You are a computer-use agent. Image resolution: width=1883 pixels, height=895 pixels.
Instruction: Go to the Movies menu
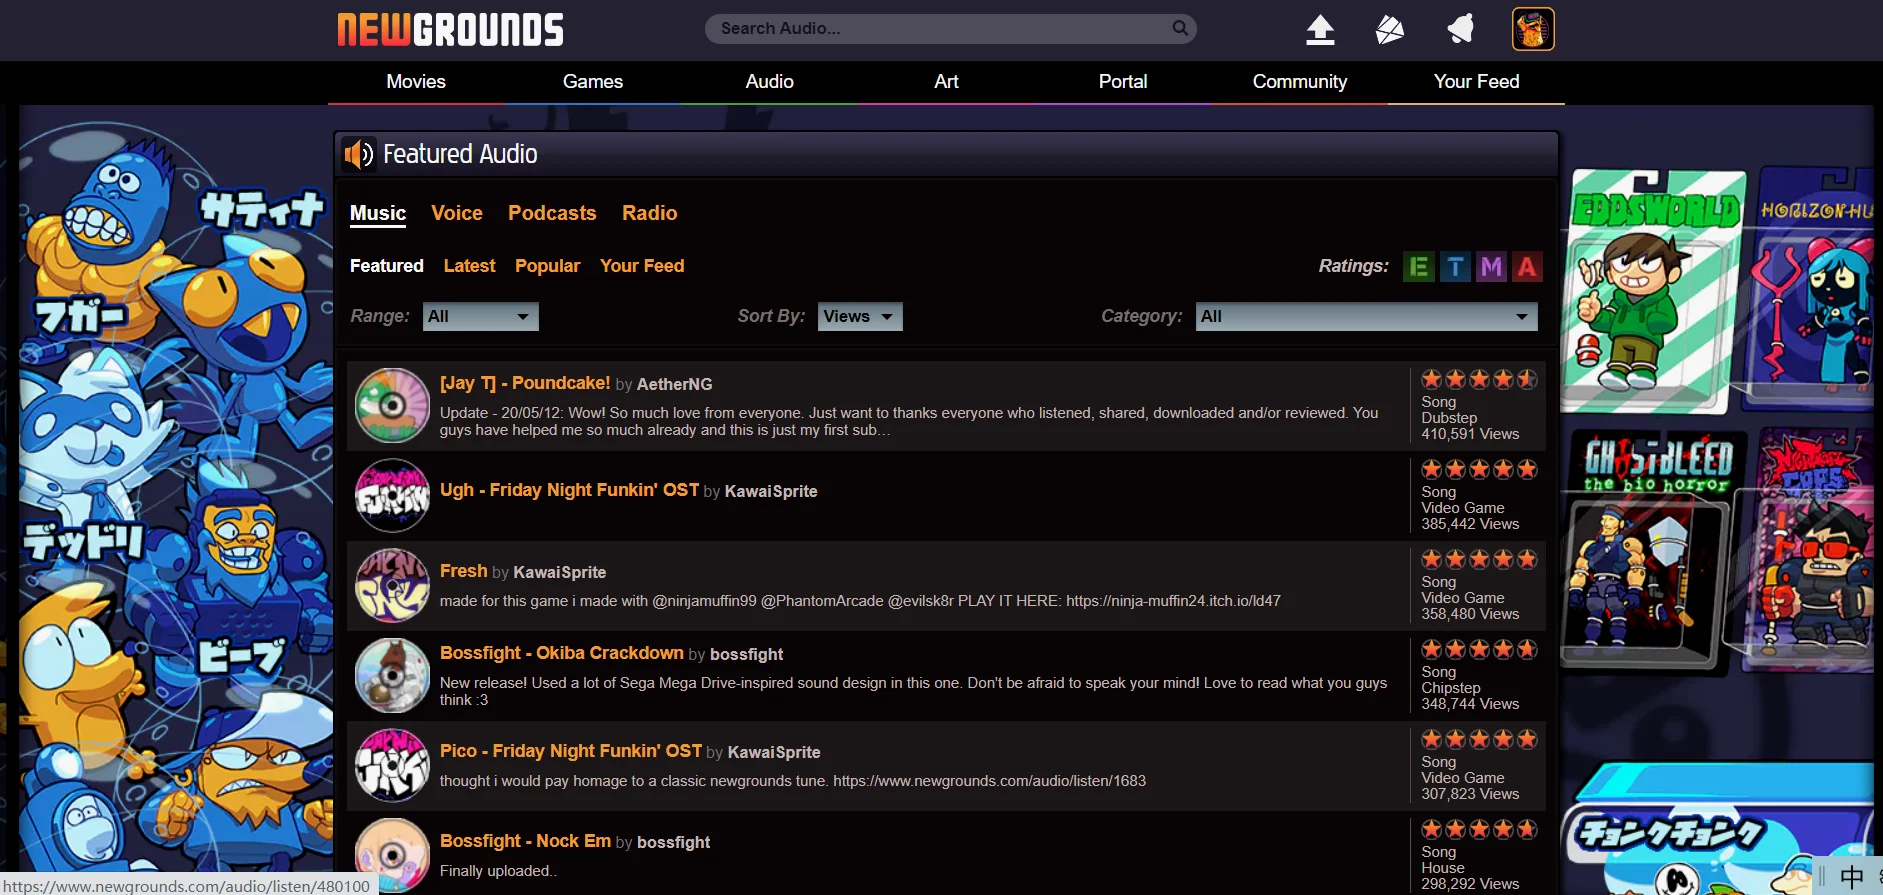click(416, 82)
